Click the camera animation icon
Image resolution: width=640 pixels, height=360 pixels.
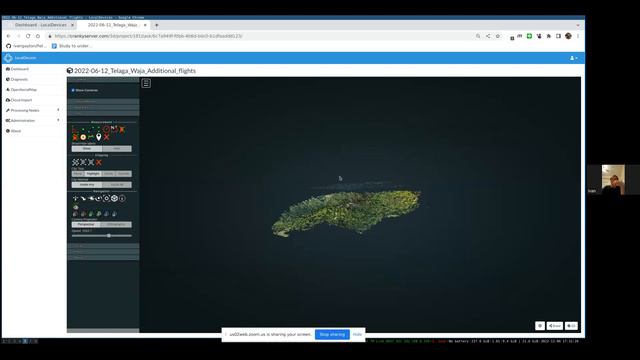click(x=76, y=207)
